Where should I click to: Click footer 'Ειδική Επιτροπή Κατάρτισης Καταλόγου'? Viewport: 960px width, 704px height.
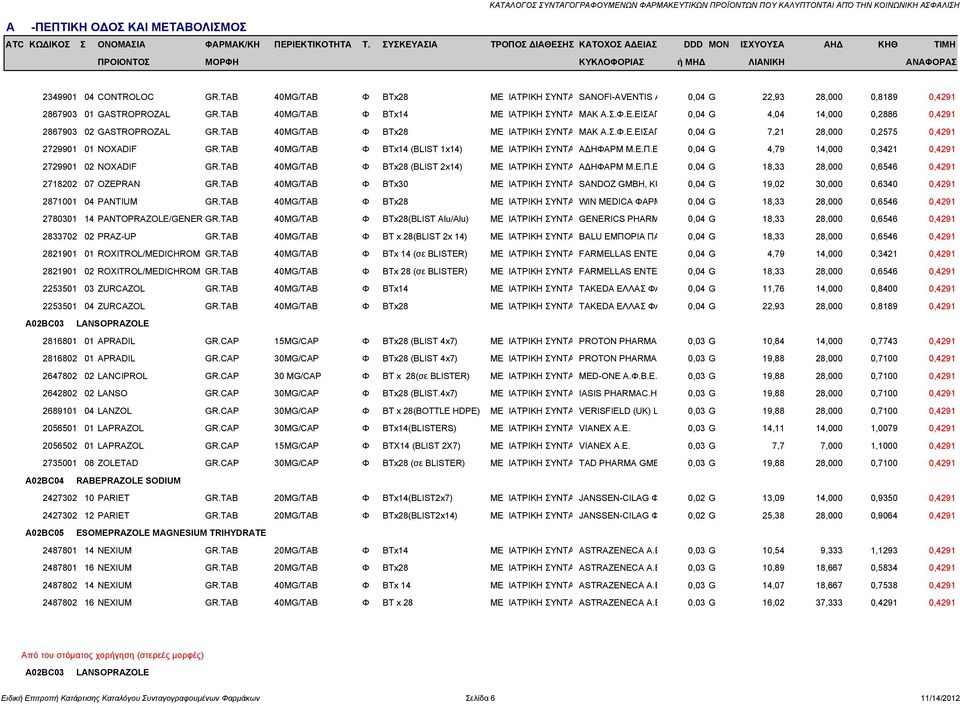click(x=70, y=698)
